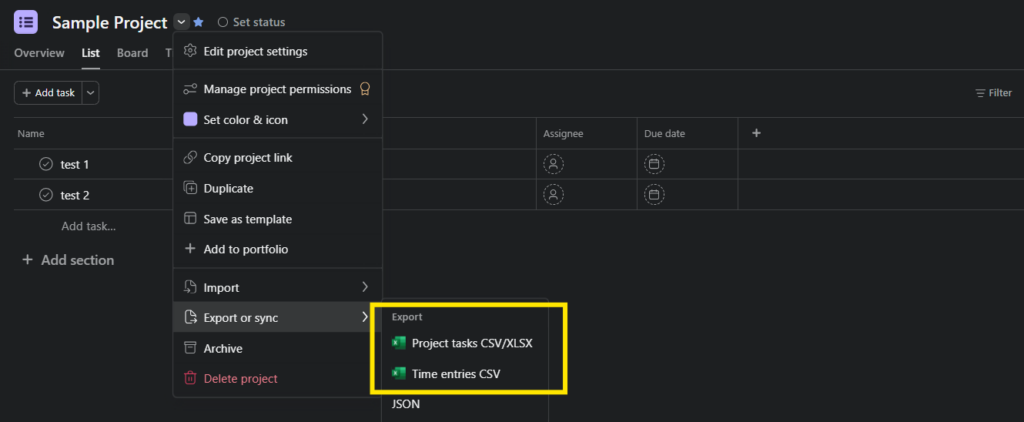This screenshot has height=422, width=1024.
Task: Expand the Add task dropdown arrow
Action: pos(90,93)
